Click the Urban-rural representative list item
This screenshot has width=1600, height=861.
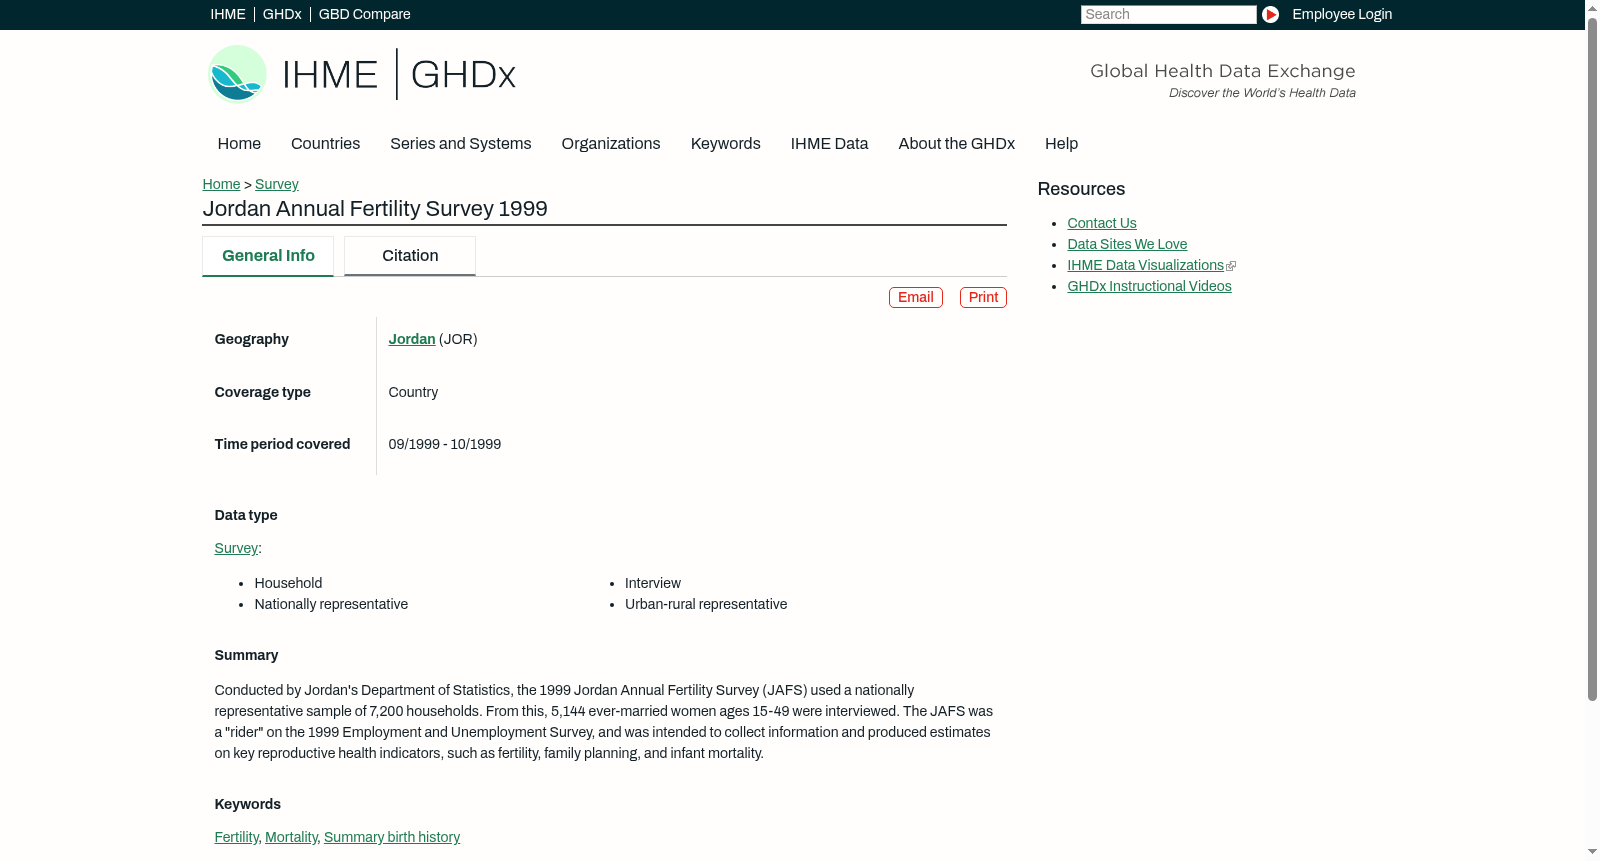(706, 604)
